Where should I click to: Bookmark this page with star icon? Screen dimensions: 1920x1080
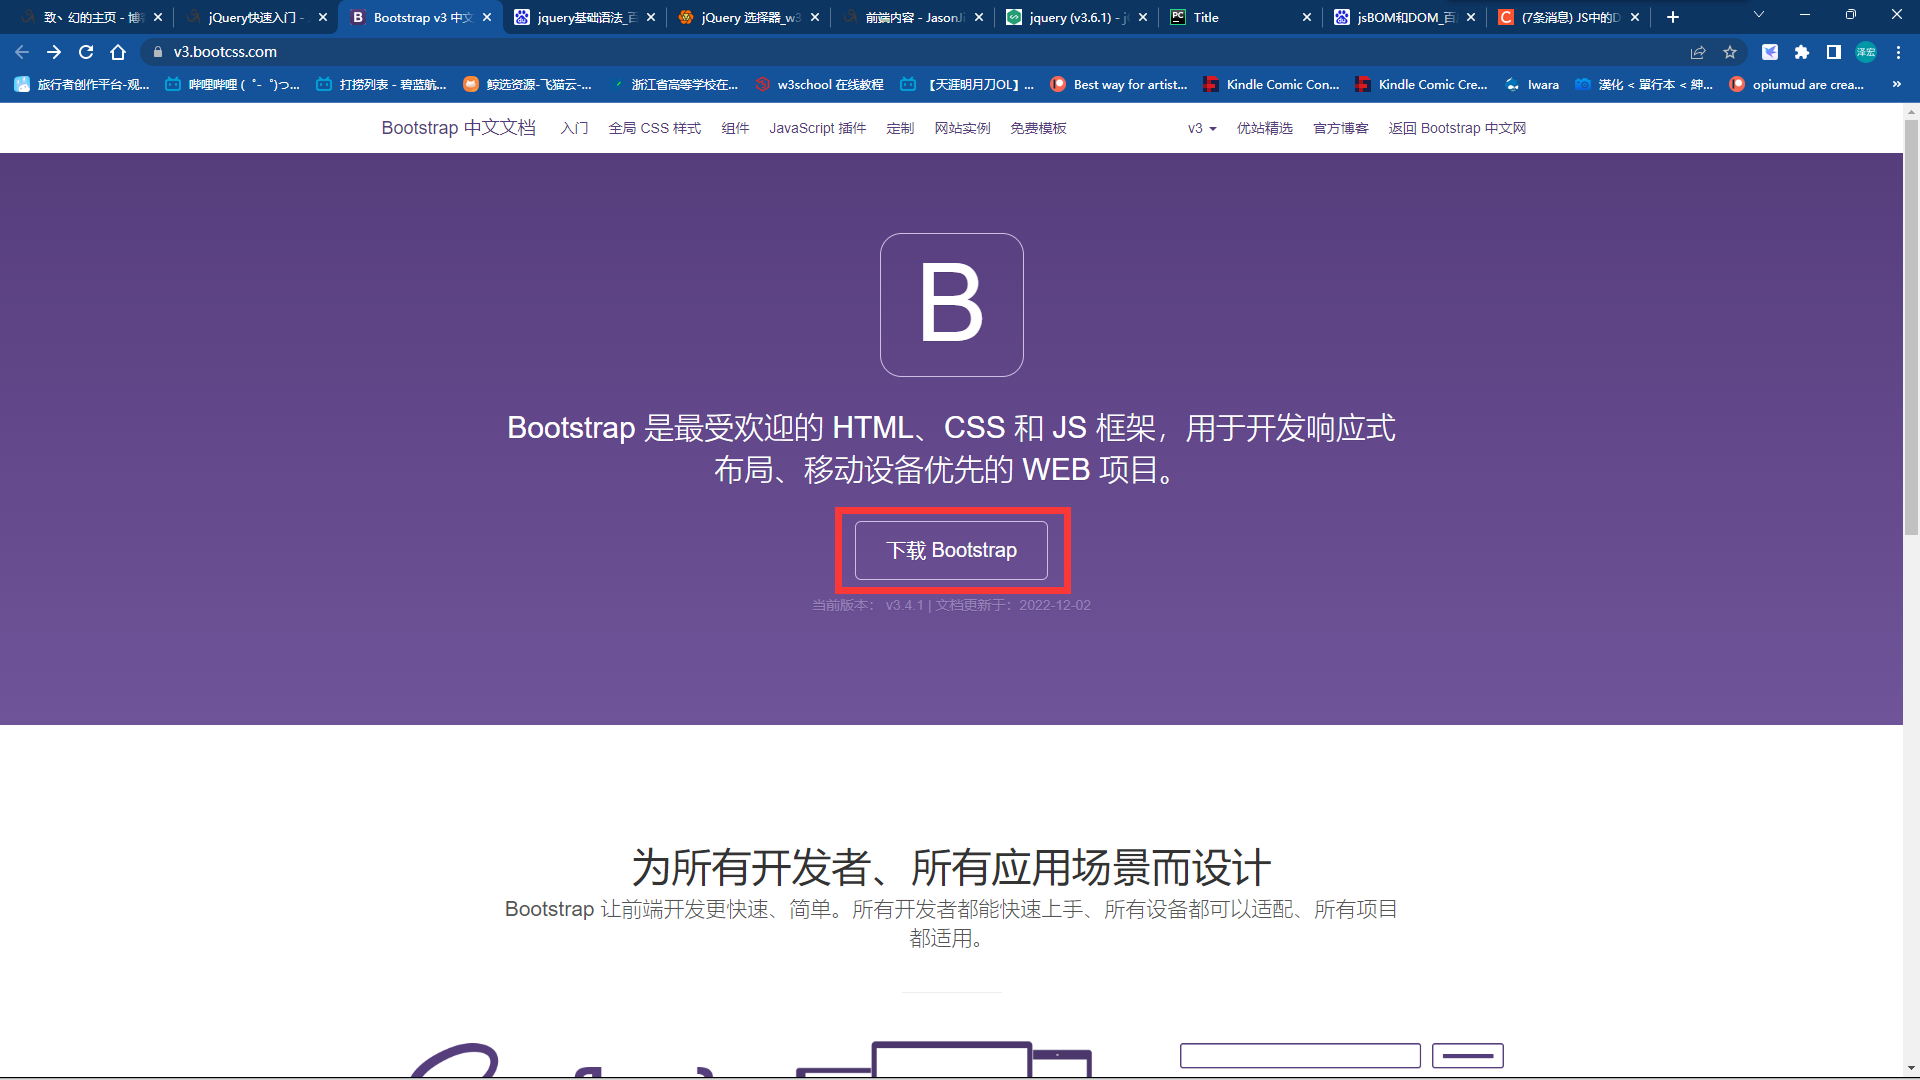(1730, 52)
